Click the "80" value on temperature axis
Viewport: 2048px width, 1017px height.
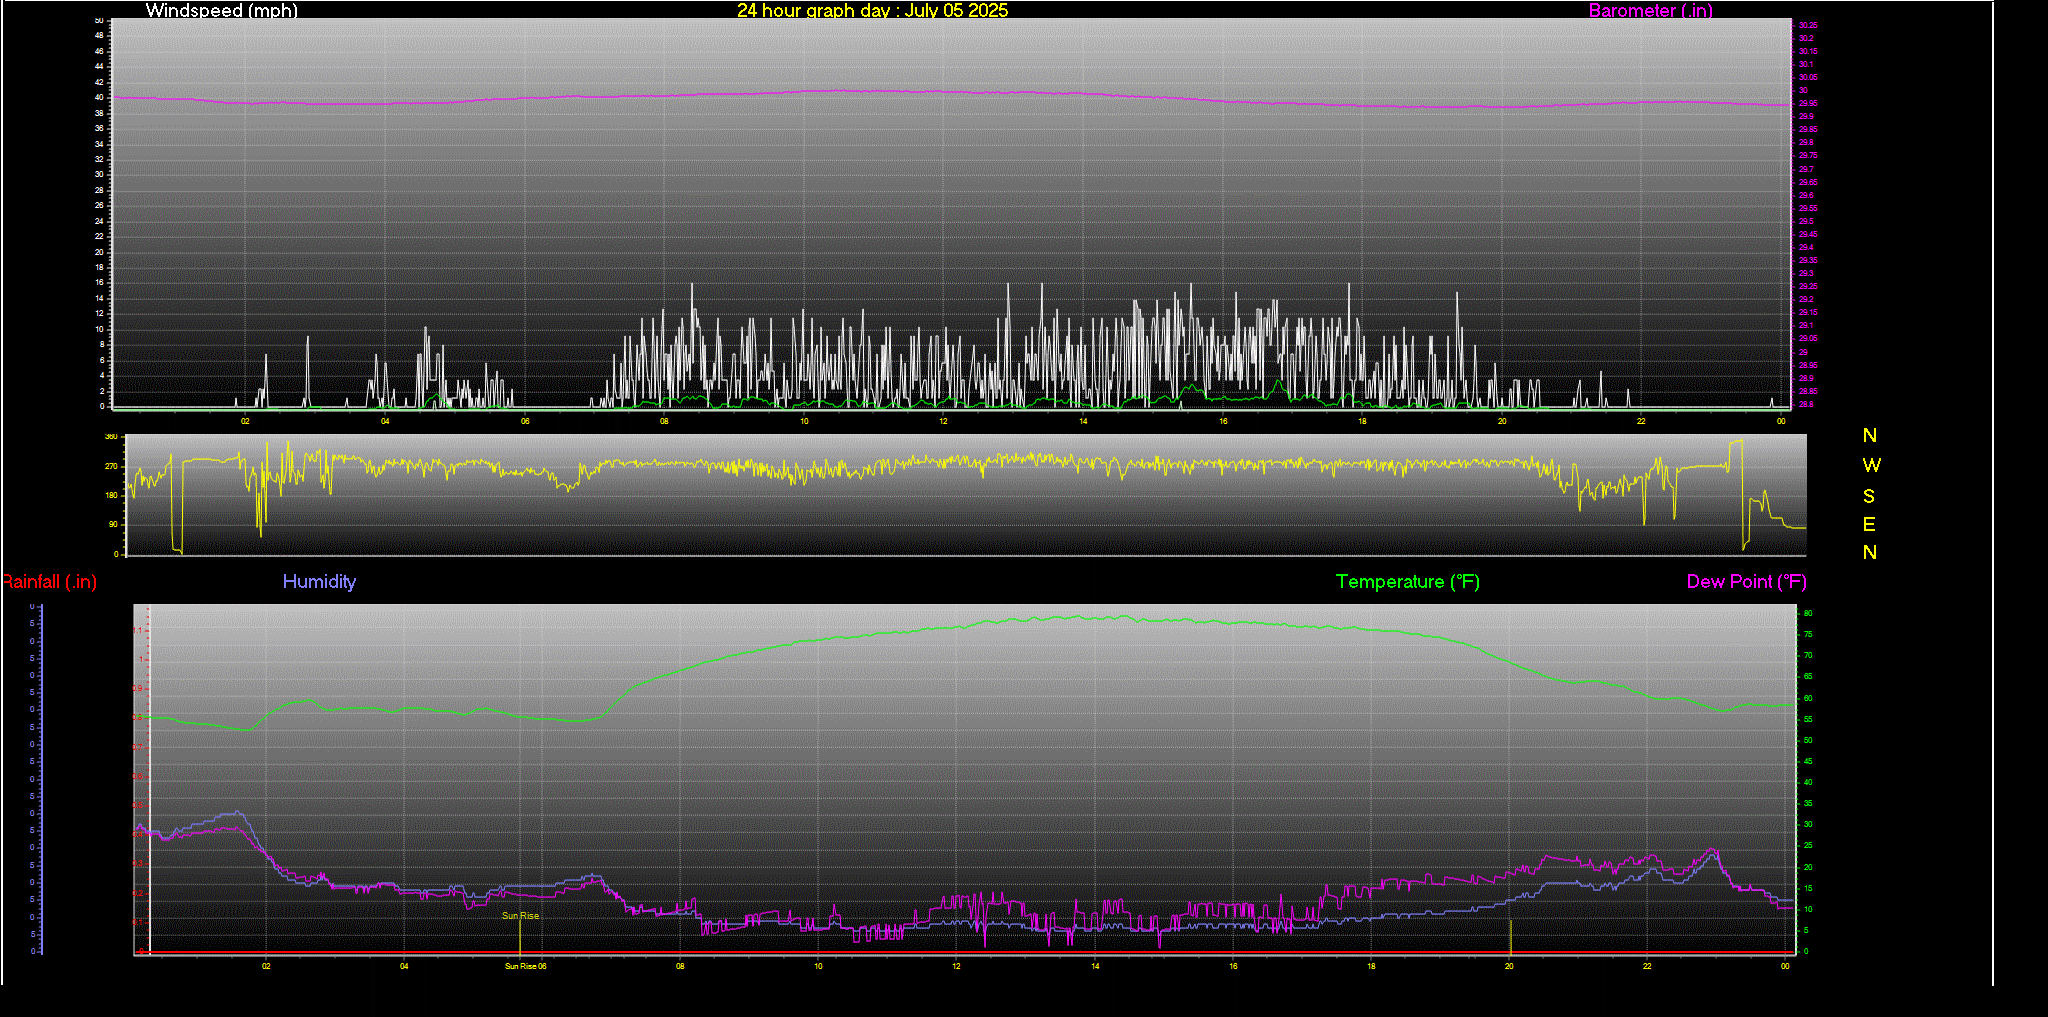[x=1808, y=613]
